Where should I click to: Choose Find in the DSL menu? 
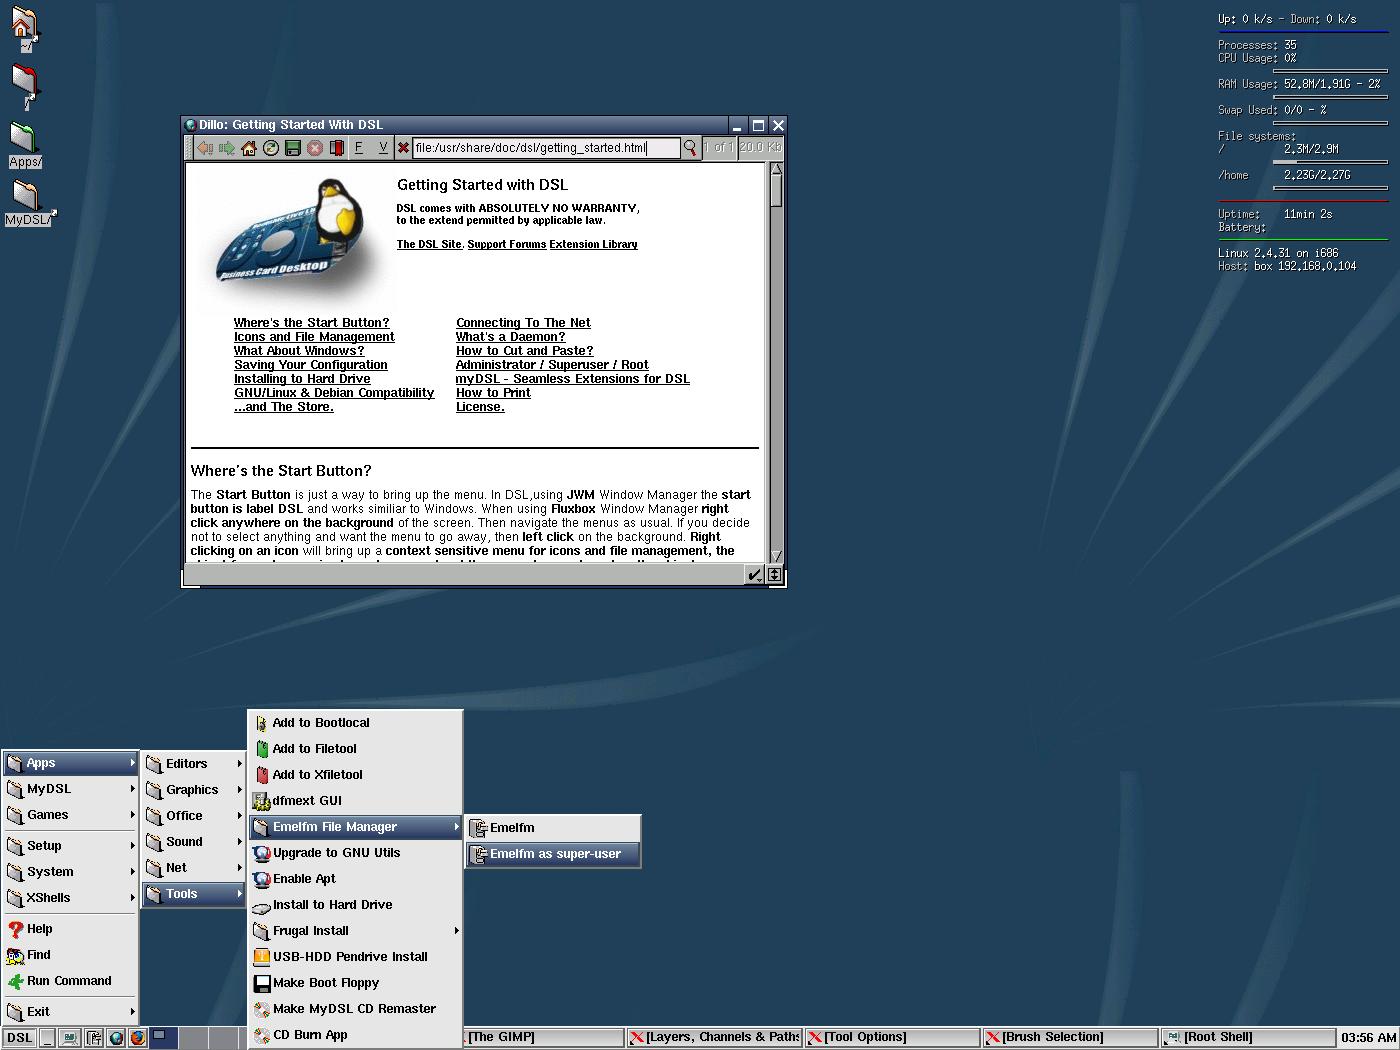pos(70,955)
